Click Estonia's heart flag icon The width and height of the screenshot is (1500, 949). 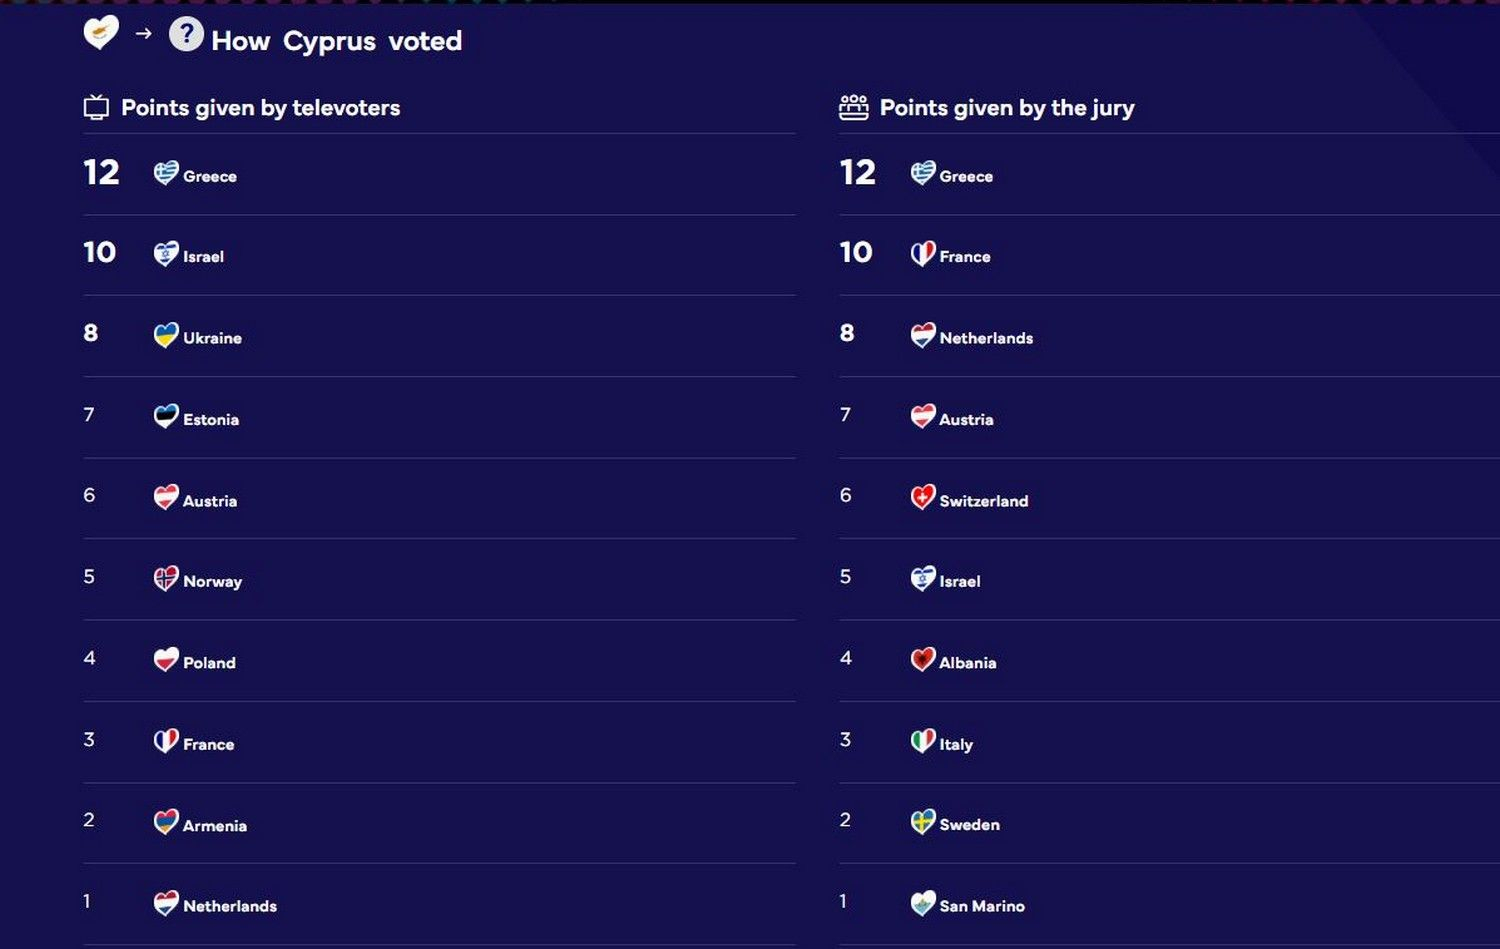pos(166,416)
